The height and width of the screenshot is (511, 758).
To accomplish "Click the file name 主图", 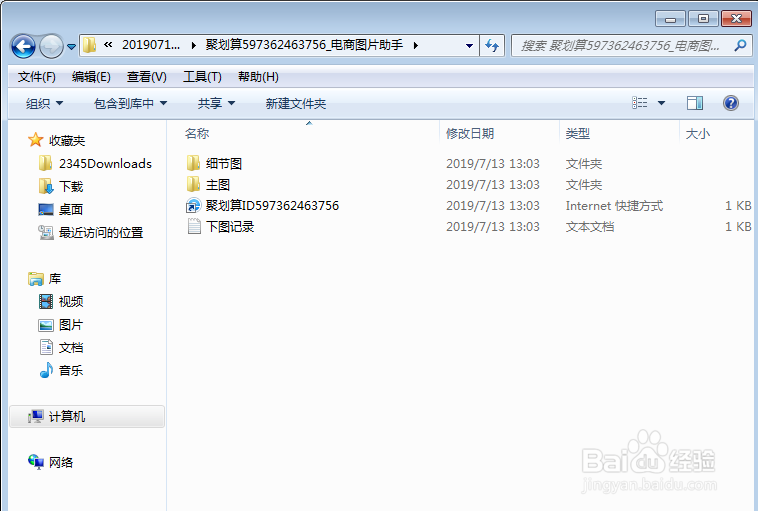I will pyautogui.click(x=218, y=185).
